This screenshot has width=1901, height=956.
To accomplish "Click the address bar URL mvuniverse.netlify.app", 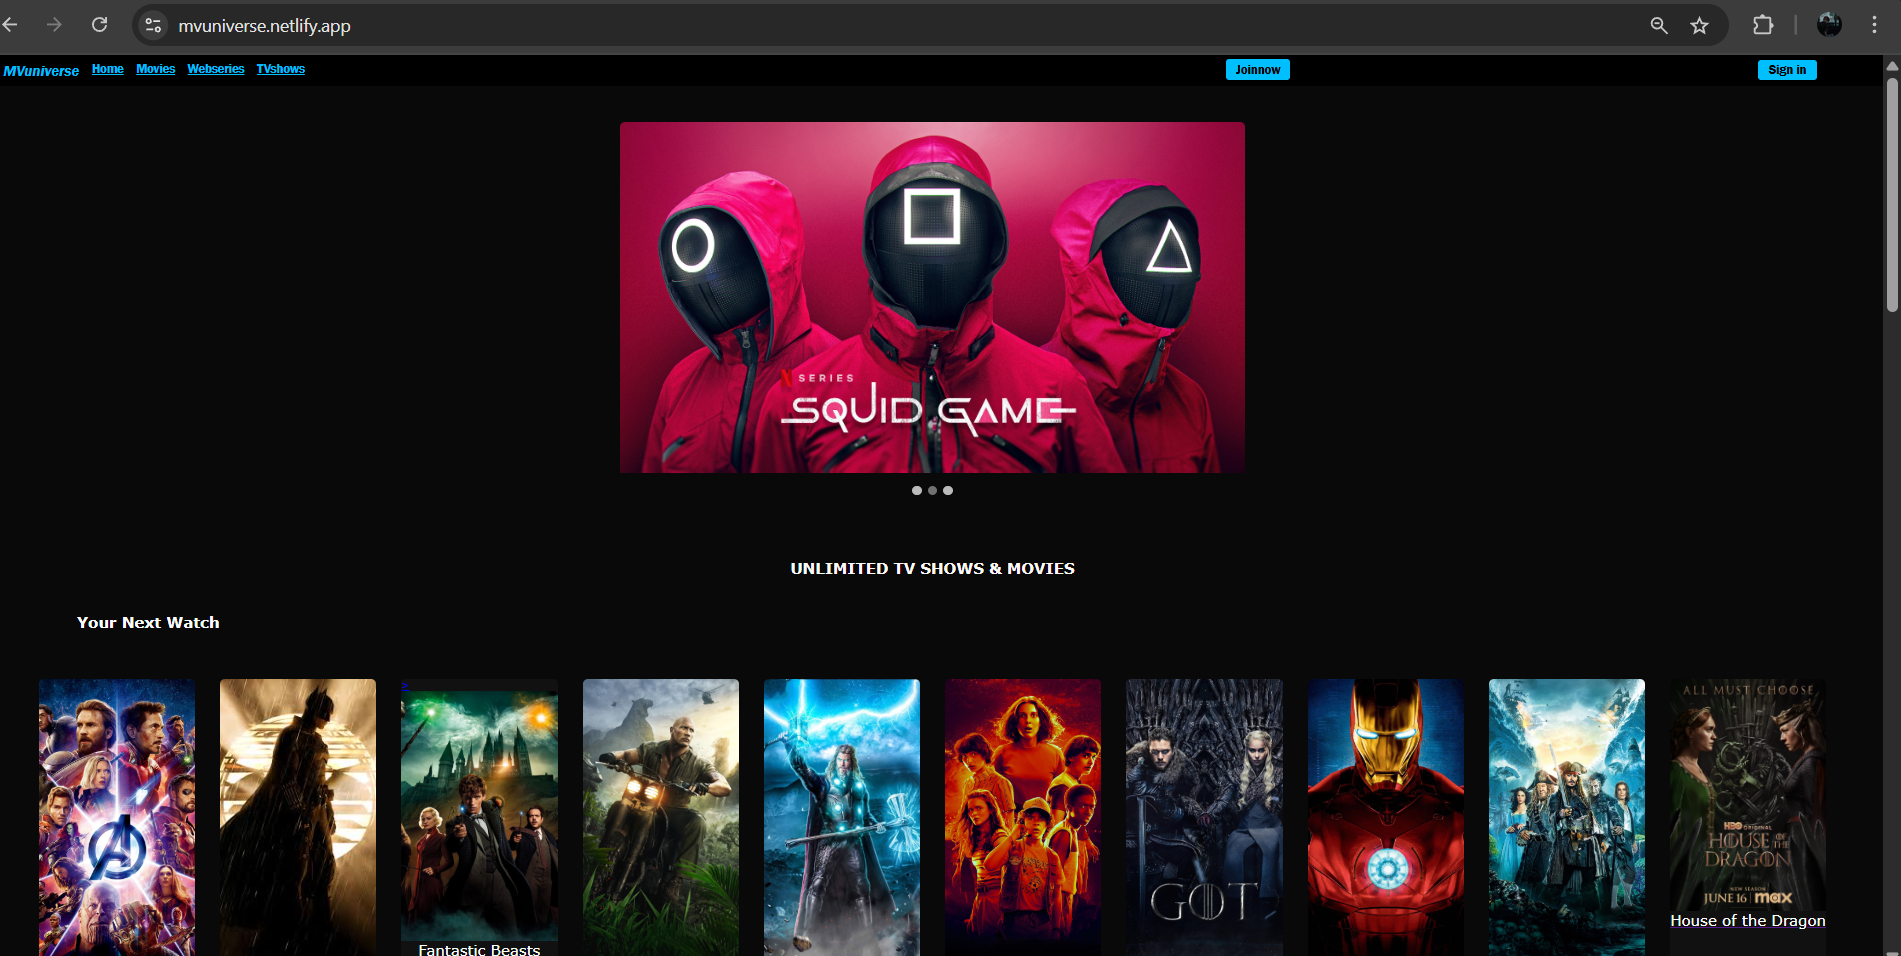I will [x=264, y=26].
